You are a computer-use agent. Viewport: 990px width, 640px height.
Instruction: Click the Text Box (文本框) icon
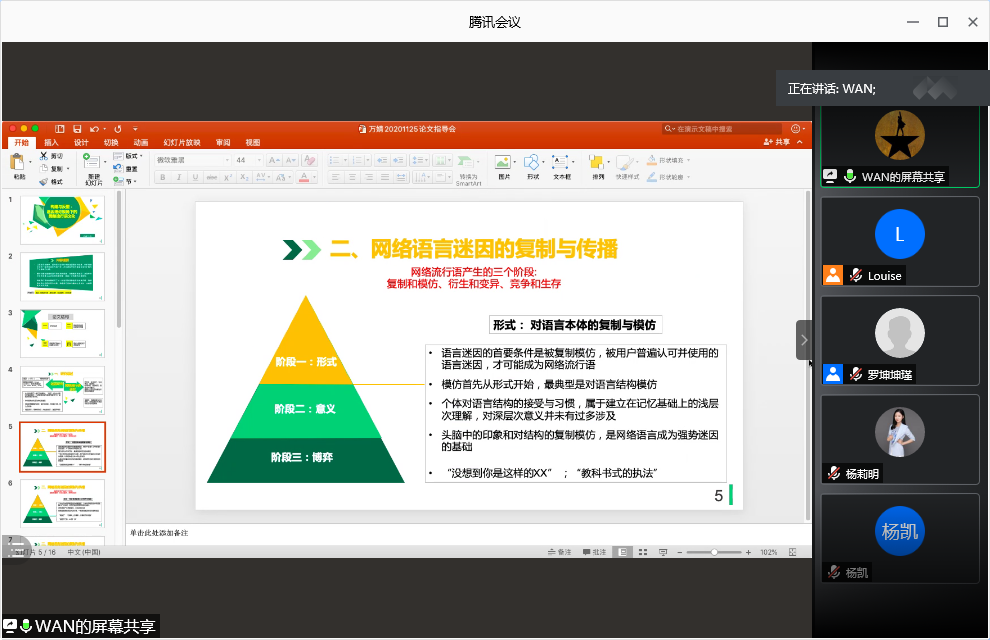[x=562, y=163]
